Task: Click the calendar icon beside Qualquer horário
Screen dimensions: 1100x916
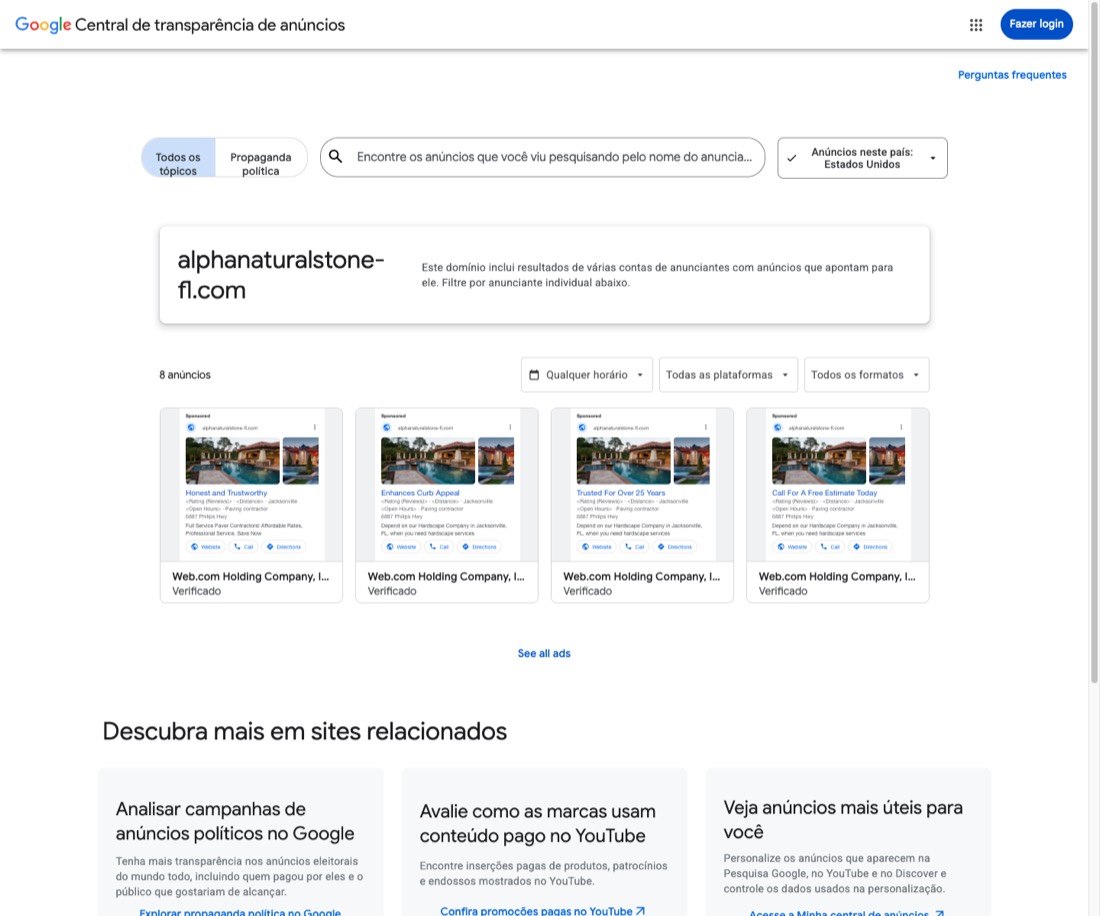Action: [x=534, y=375]
